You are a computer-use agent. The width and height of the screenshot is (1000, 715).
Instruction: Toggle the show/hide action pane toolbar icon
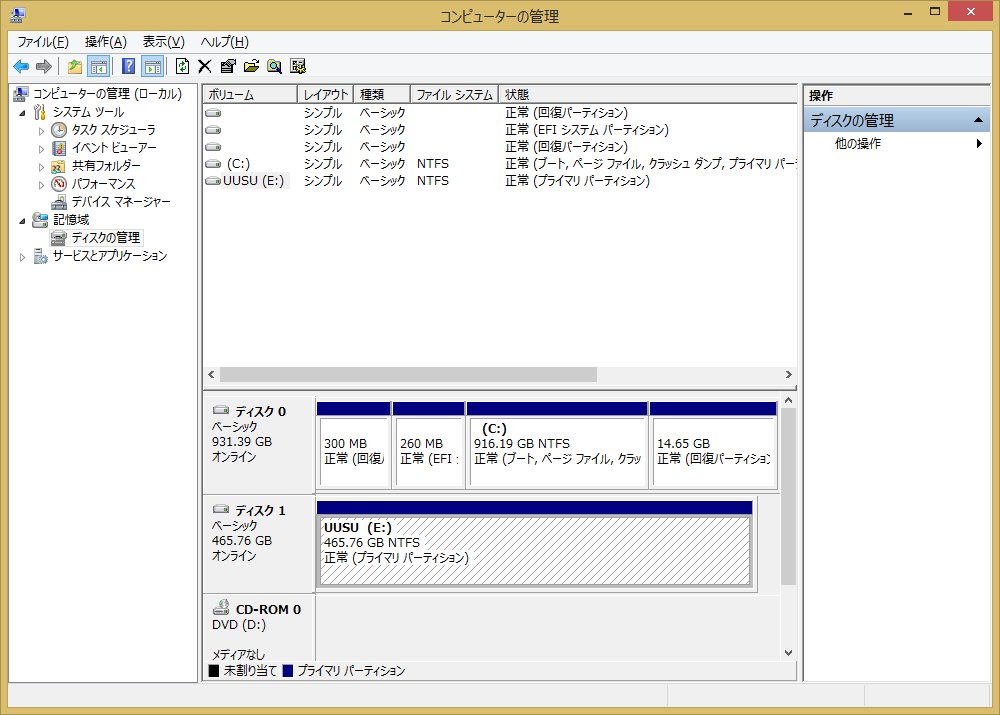click(152, 66)
